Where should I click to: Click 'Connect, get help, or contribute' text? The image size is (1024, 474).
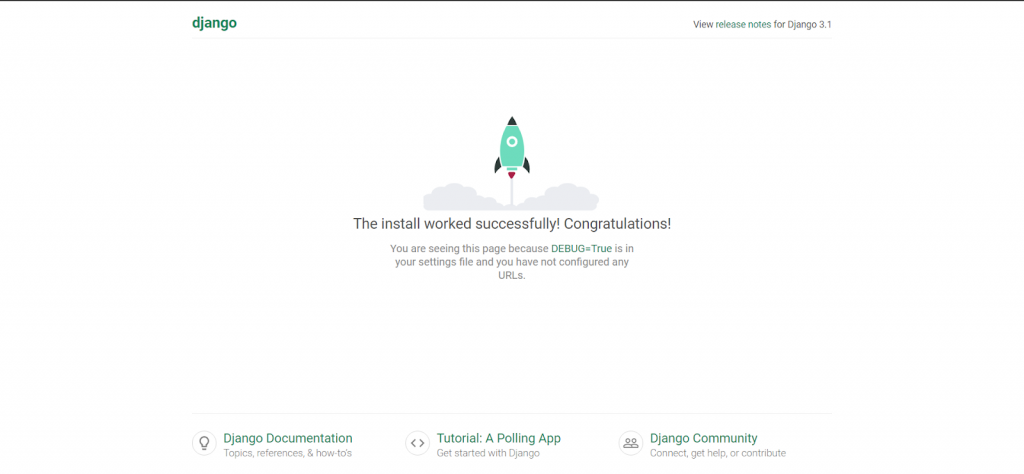point(718,453)
